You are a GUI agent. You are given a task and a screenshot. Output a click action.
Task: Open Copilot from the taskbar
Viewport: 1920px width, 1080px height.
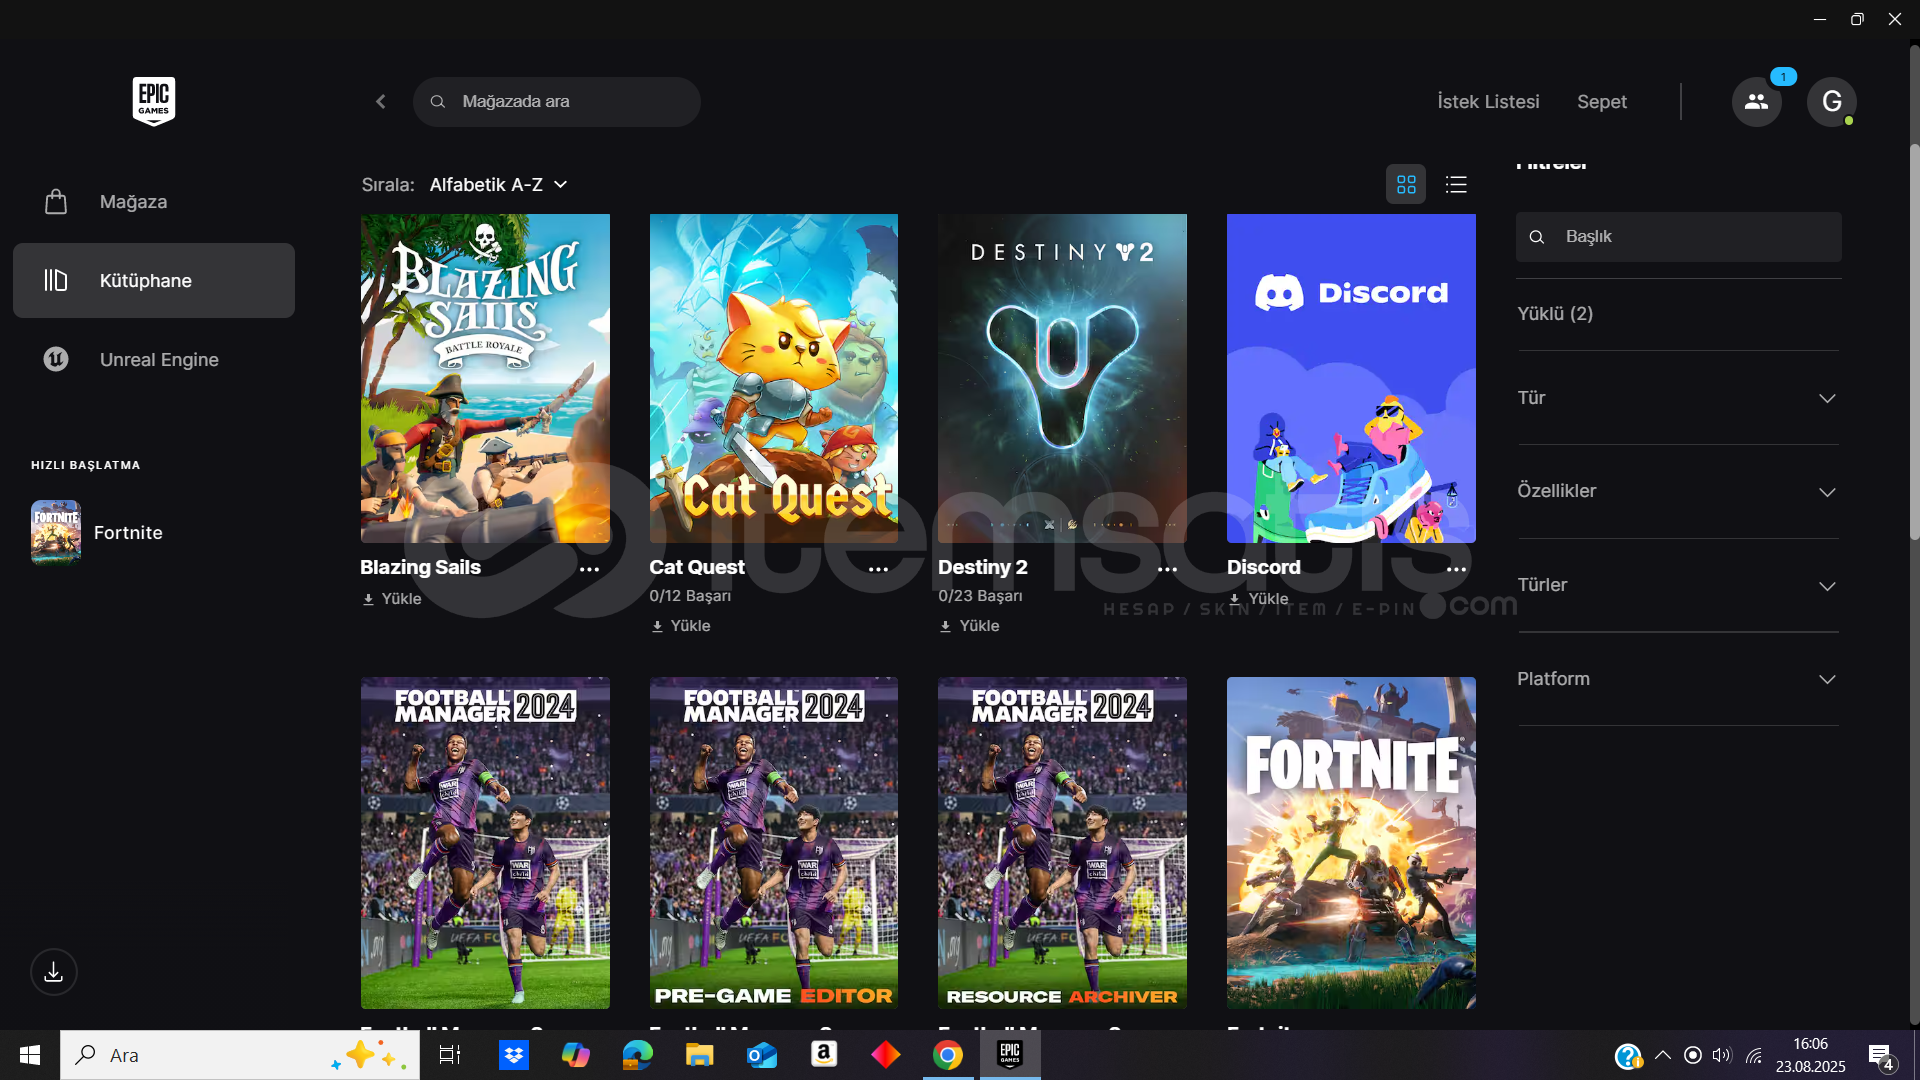tap(576, 1055)
